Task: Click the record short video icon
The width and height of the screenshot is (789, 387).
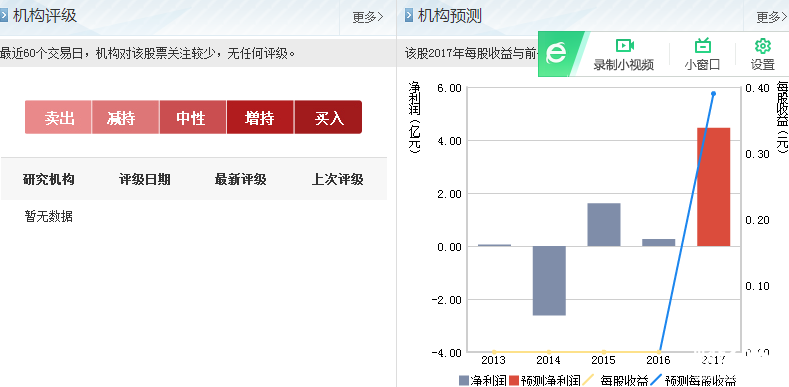Action: coord(624,46)
